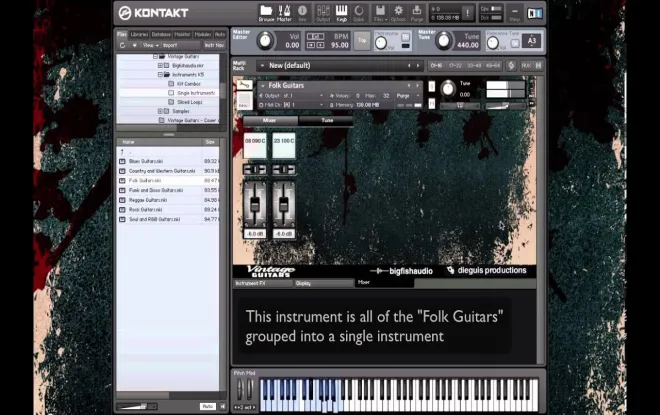The height and width of the screenshot is (415, 660).
Task: Open the Browse folder icon
Action: 266,13
